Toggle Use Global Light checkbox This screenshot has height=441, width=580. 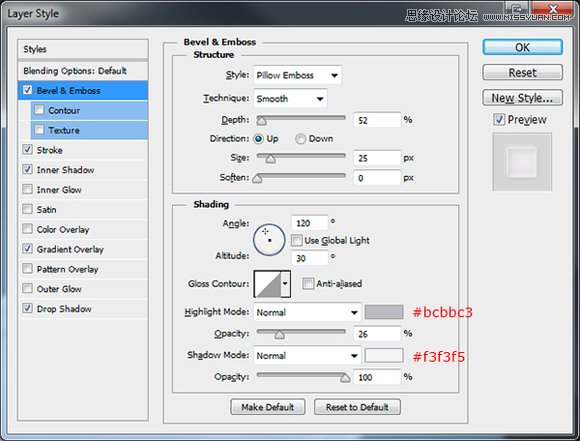click(x=296, y=240)
